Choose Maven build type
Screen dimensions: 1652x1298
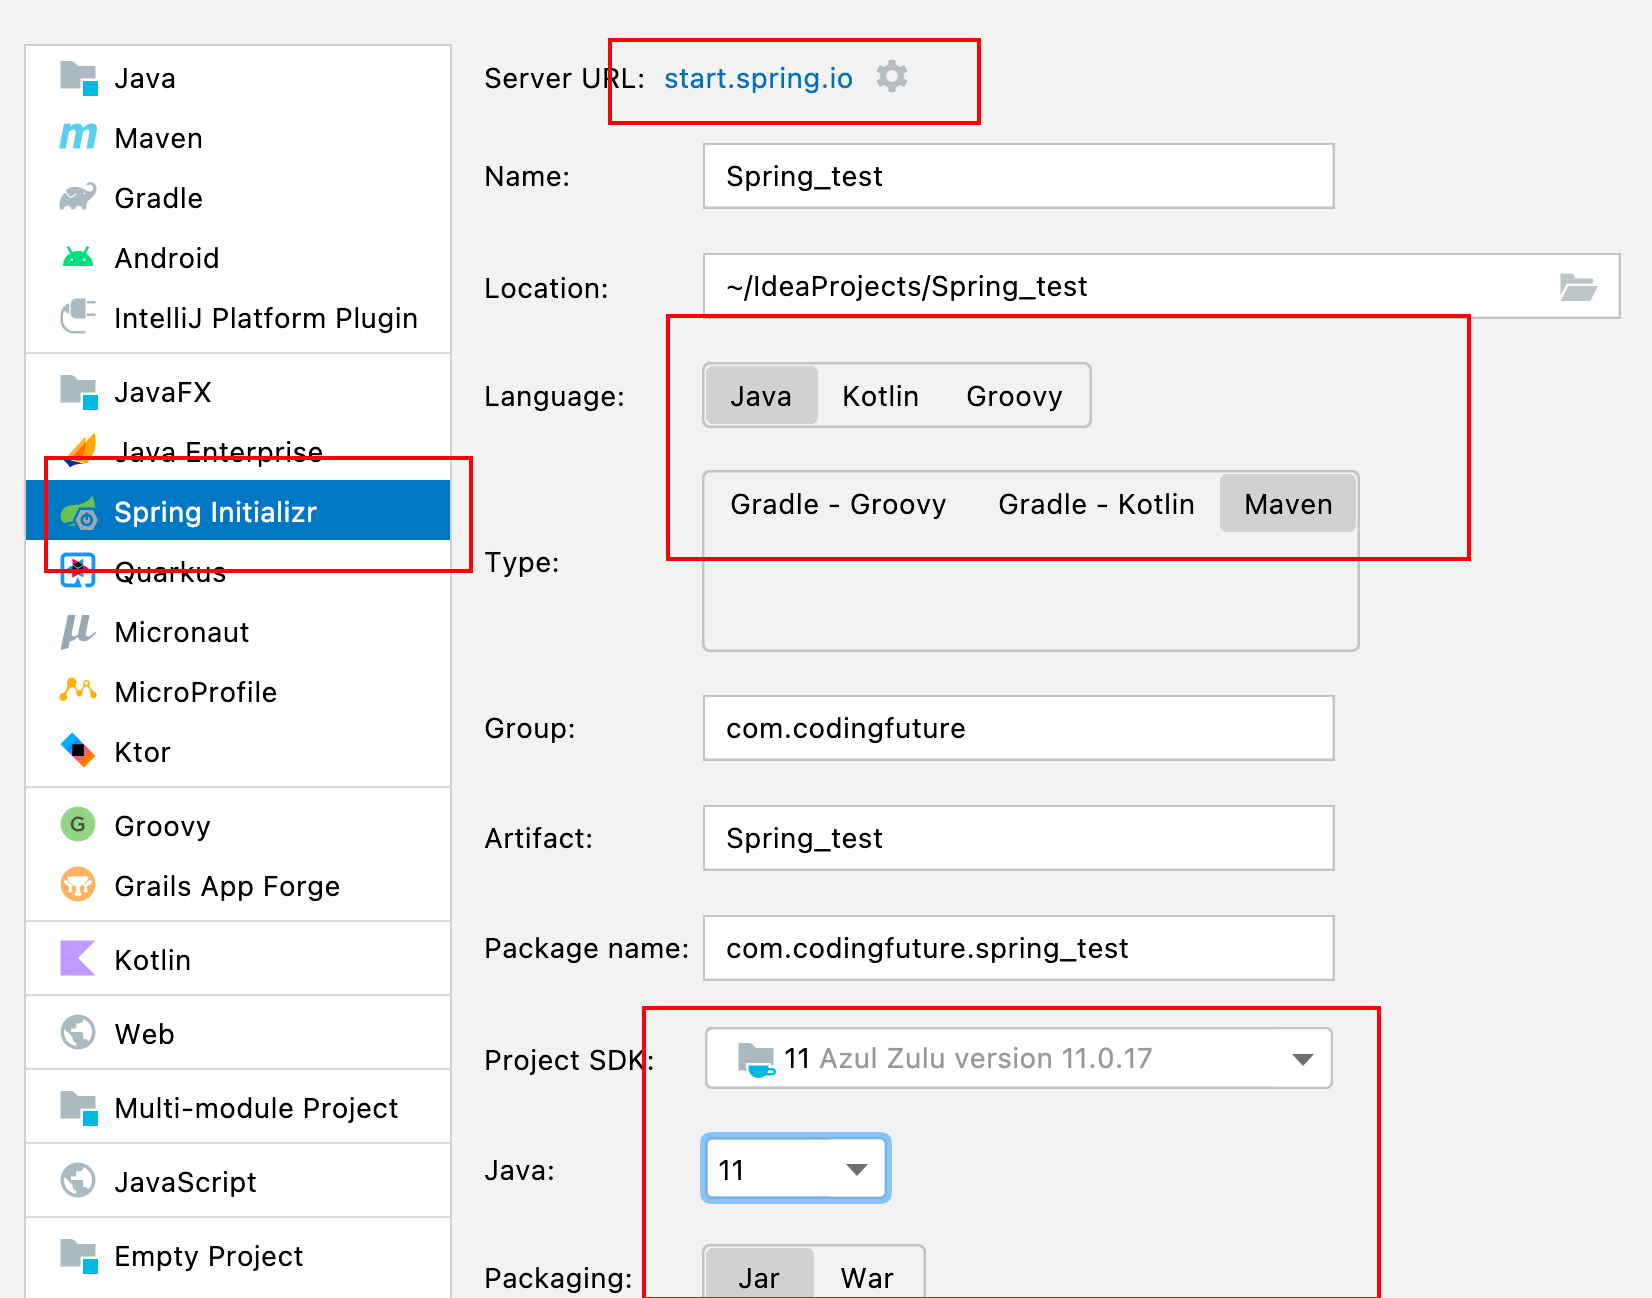pyautogui.click(x=1288, y=504)
